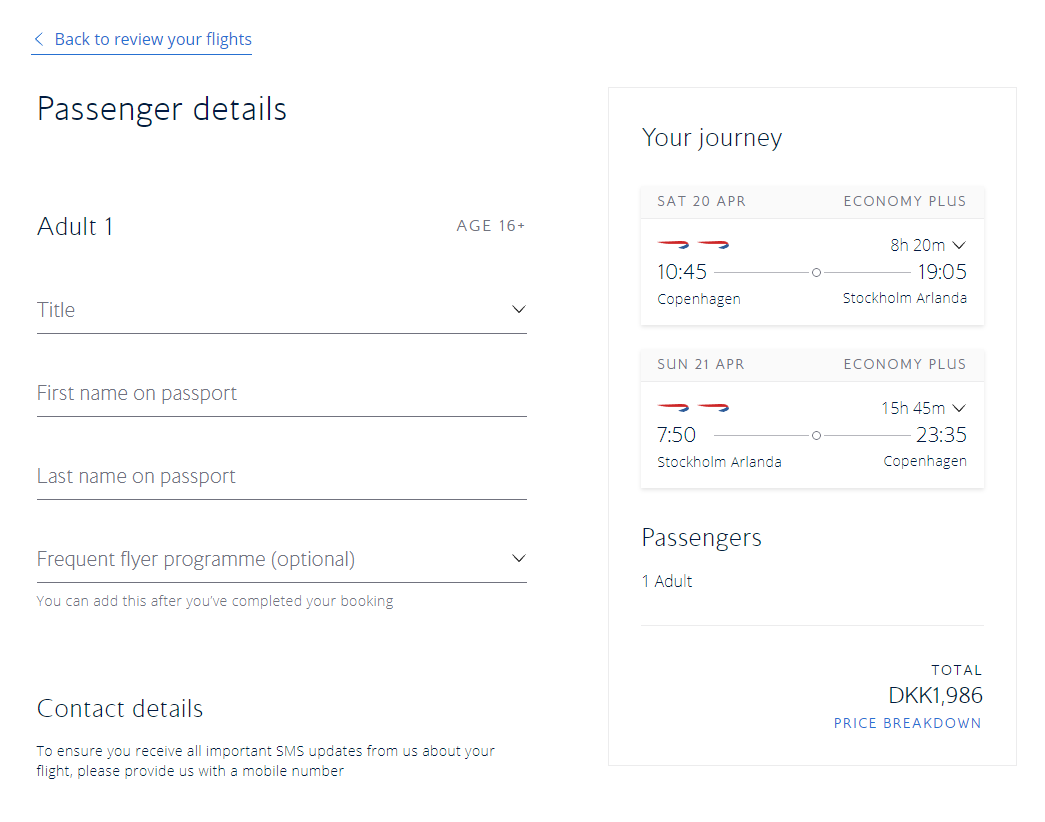
Task: Go back to review your flights
Action: click(x=152, y=40)
